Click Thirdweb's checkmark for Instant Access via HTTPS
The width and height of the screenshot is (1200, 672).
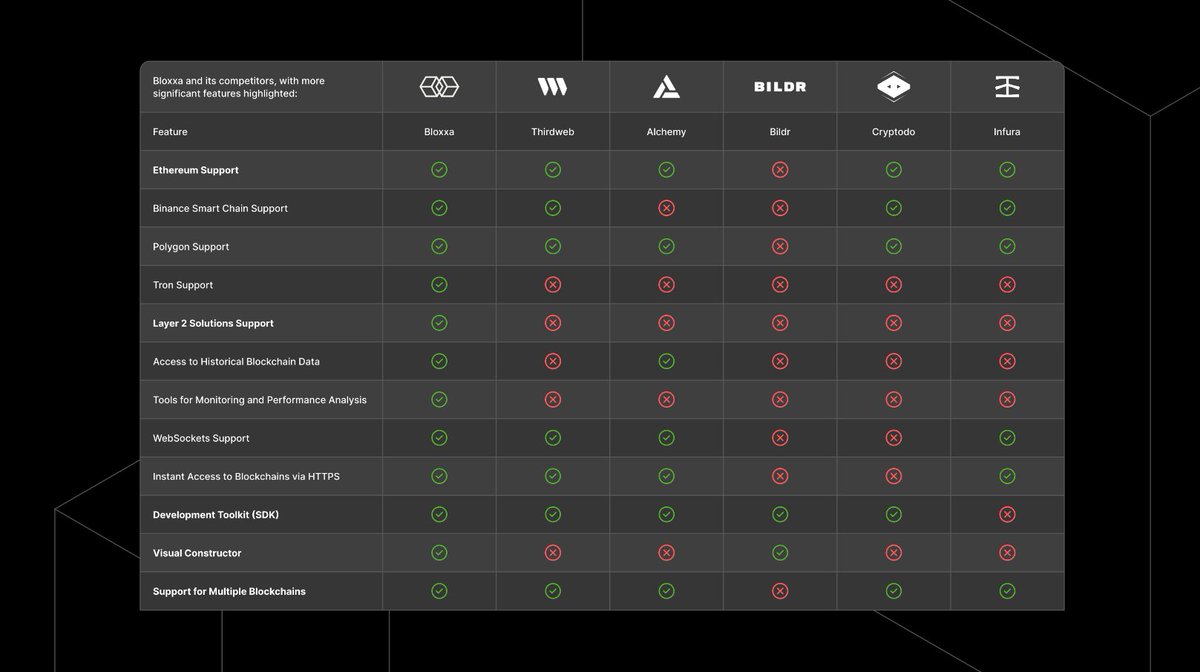(552, 476)
